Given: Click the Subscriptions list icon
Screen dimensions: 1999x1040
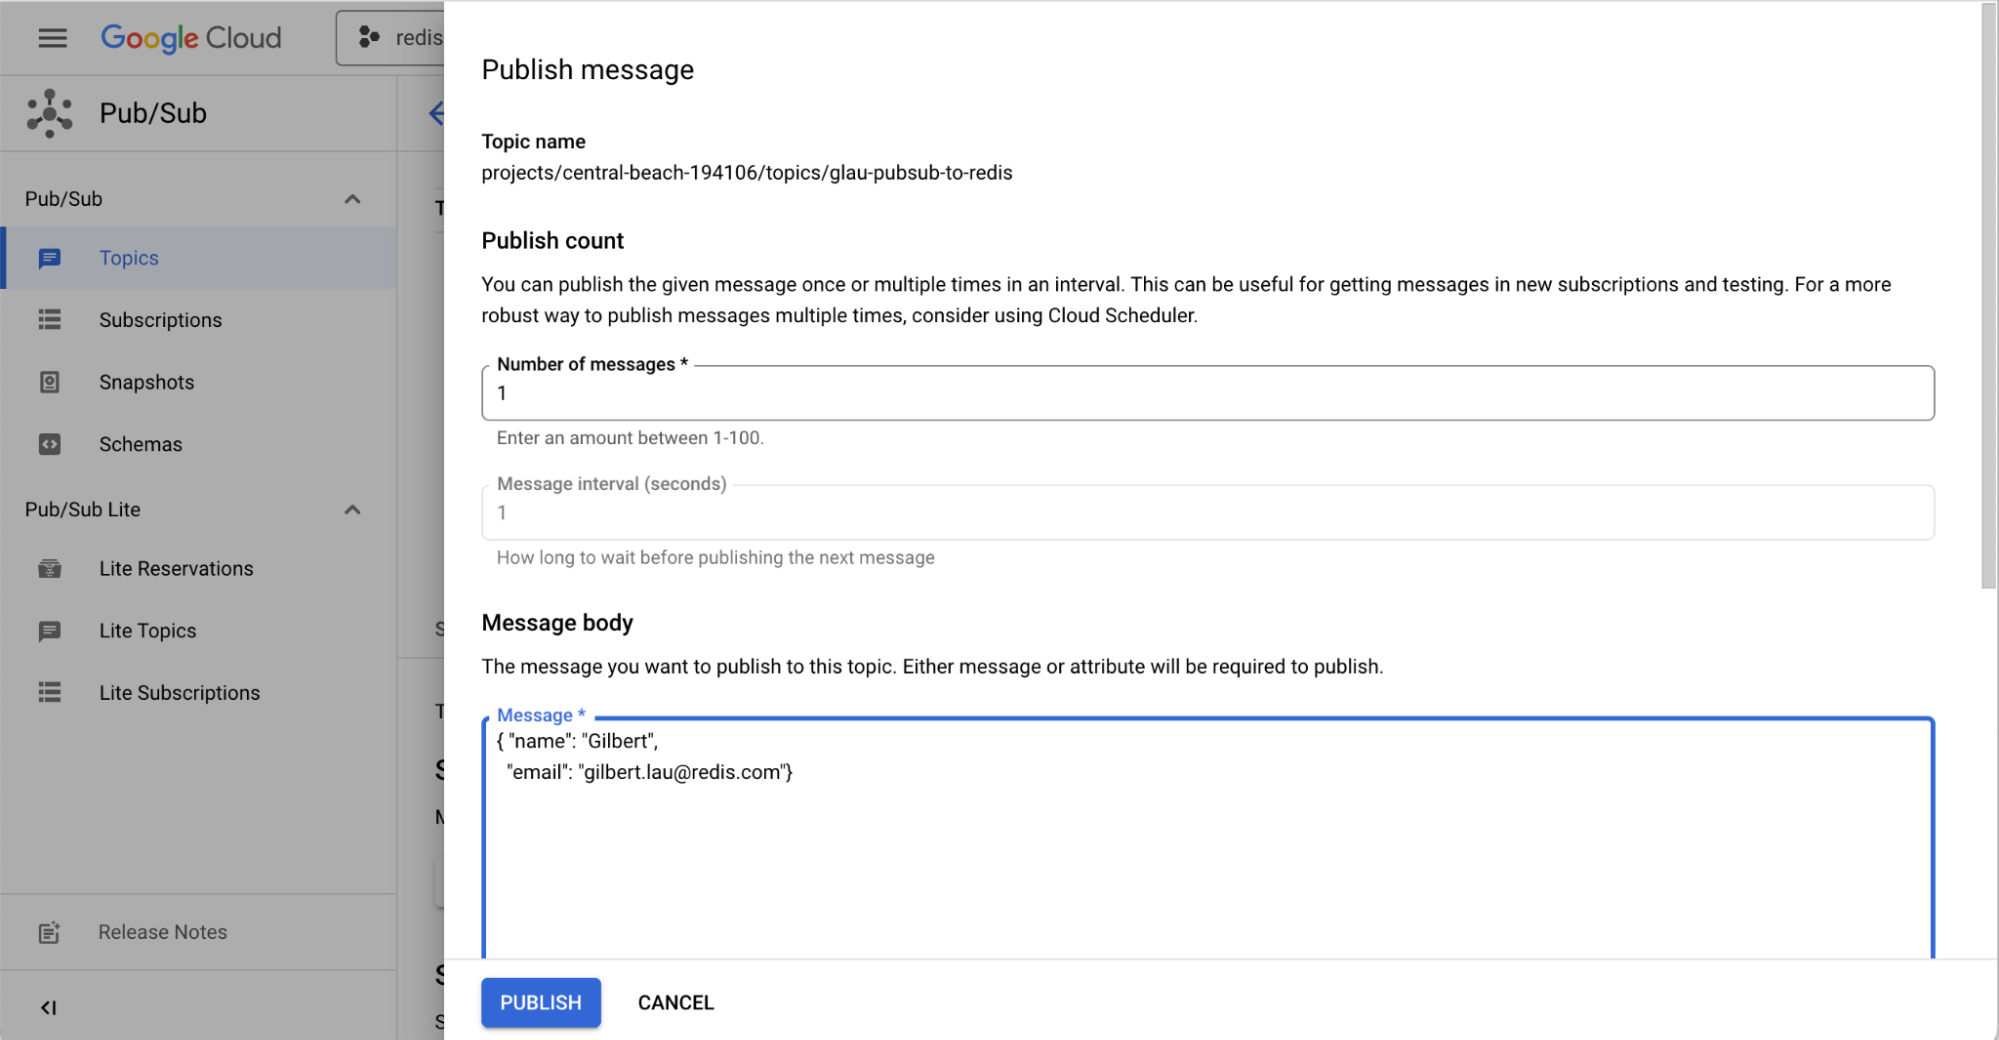Looking at the screenshot, I should (x=49, y=319).
